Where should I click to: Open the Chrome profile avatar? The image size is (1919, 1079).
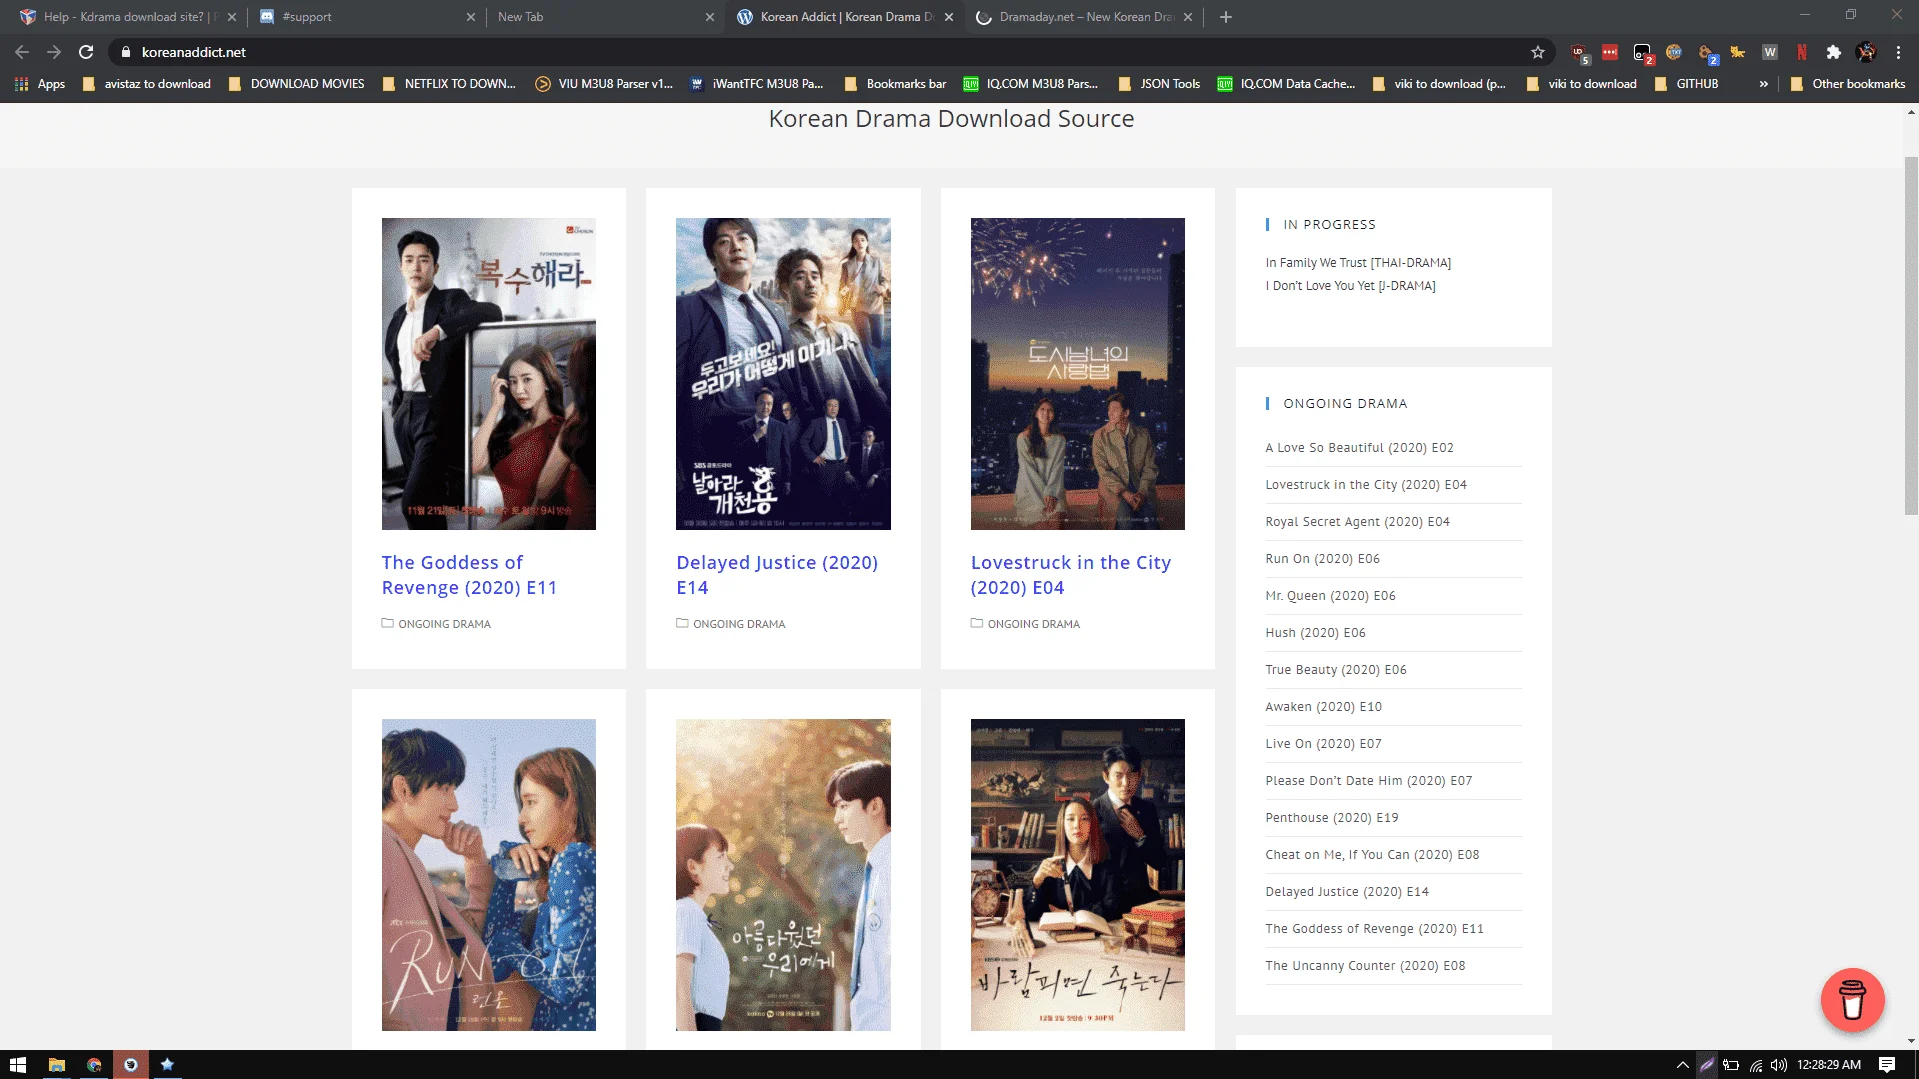click(x=1866, y=52)
